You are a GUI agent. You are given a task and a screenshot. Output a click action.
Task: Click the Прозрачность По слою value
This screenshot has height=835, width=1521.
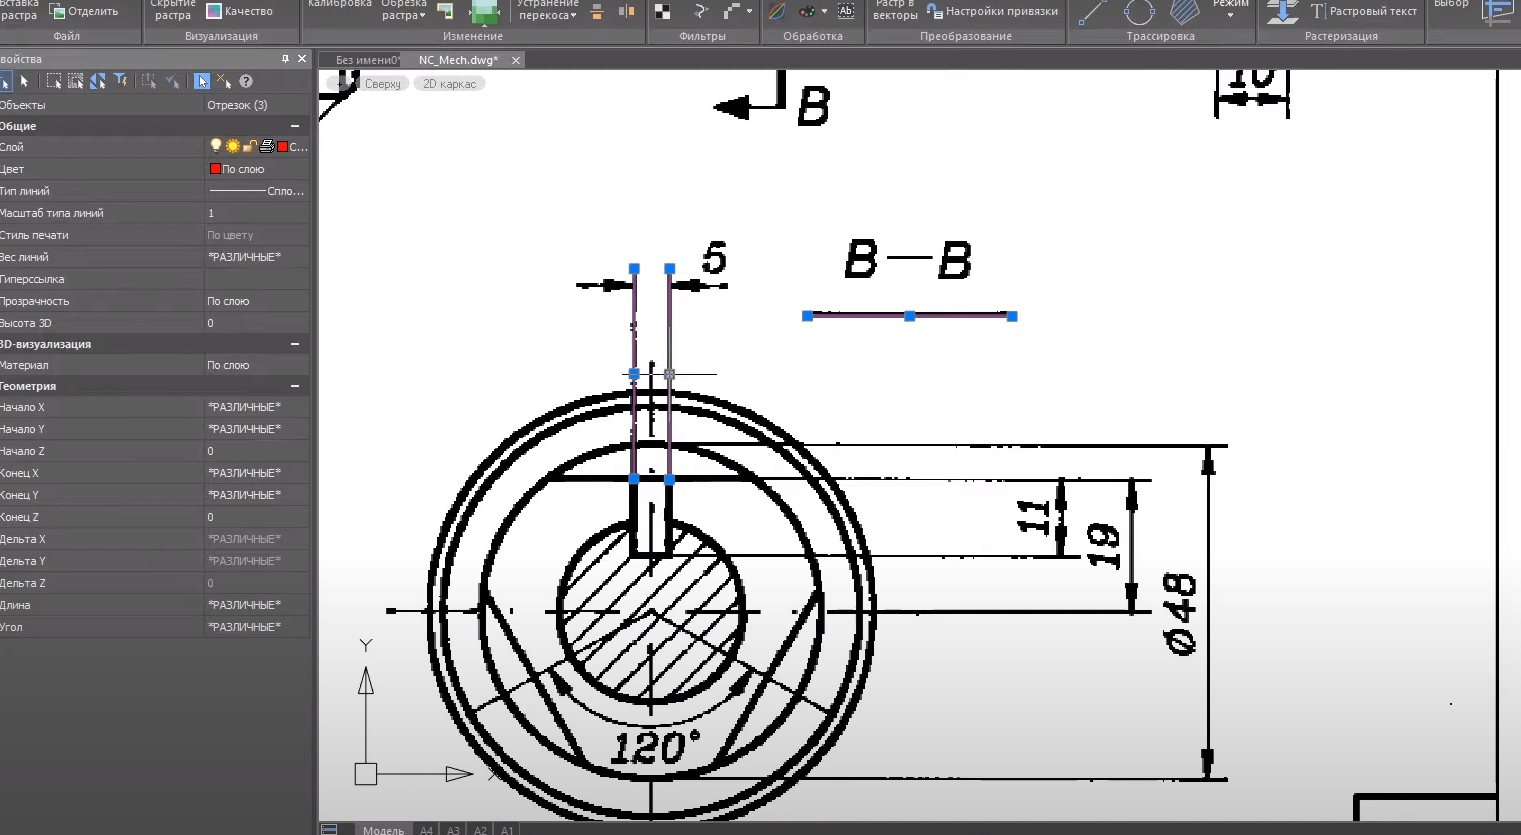256,301
